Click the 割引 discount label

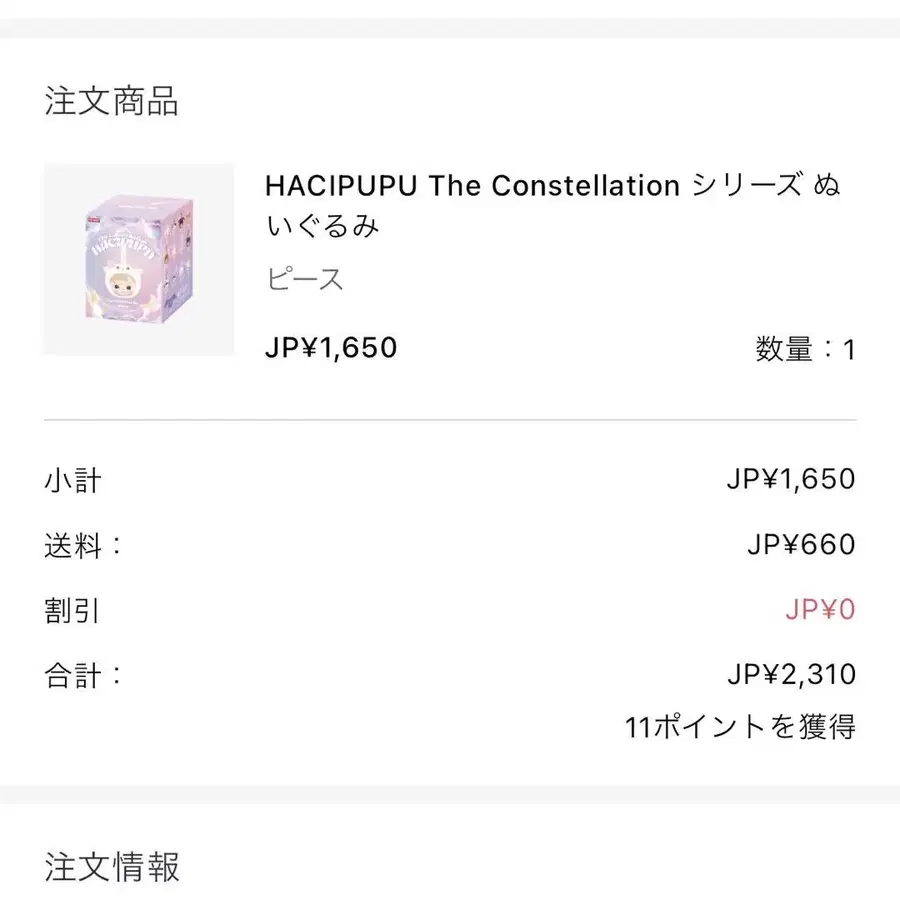(x=72, y=610)
